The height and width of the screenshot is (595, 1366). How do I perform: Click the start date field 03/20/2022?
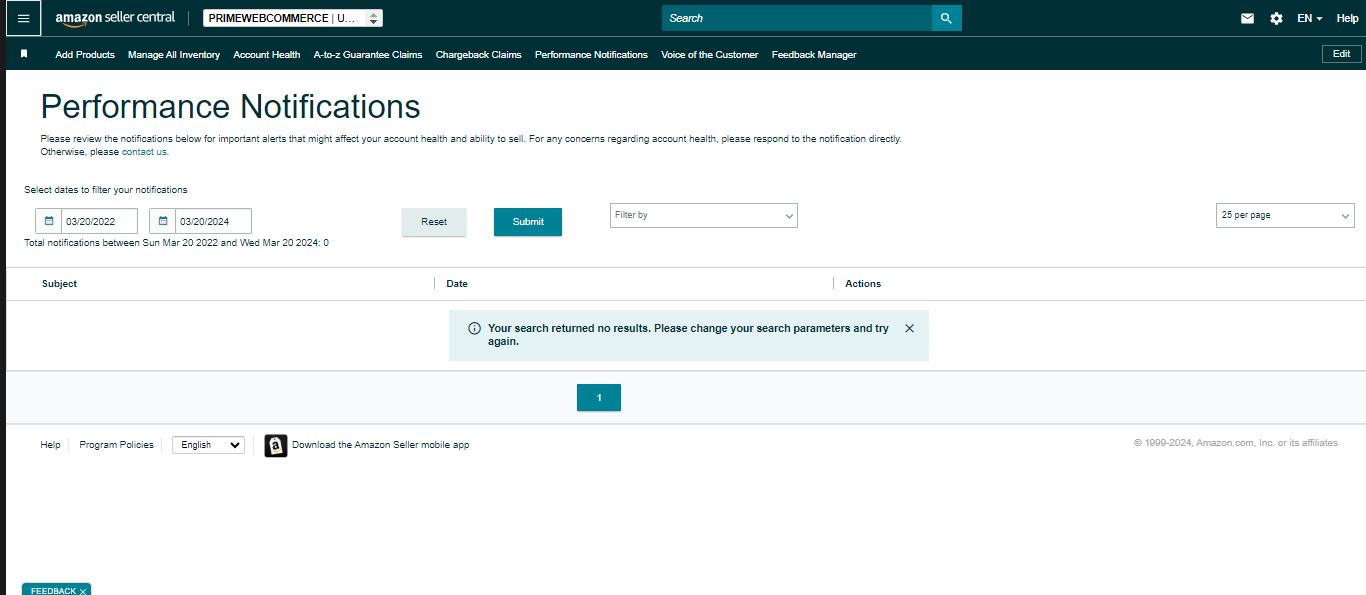click(x=99, y=221)
